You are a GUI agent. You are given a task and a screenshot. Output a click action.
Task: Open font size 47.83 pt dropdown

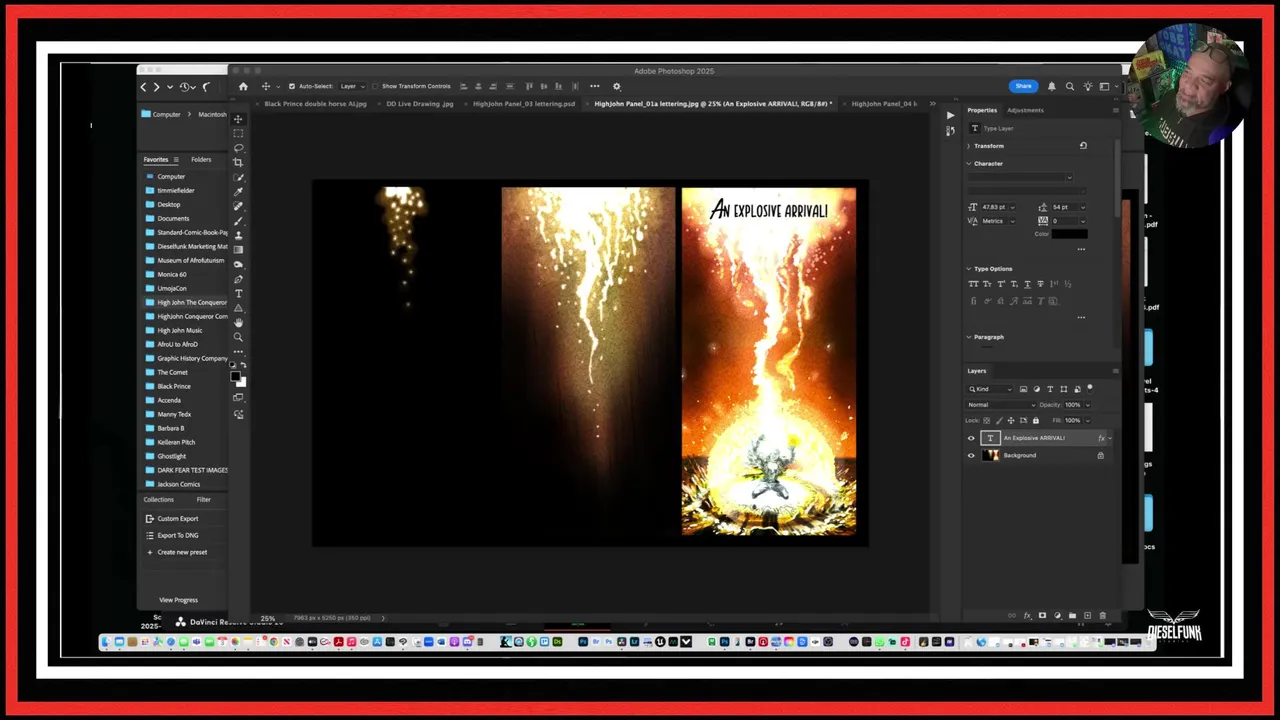coord(1013,207)
